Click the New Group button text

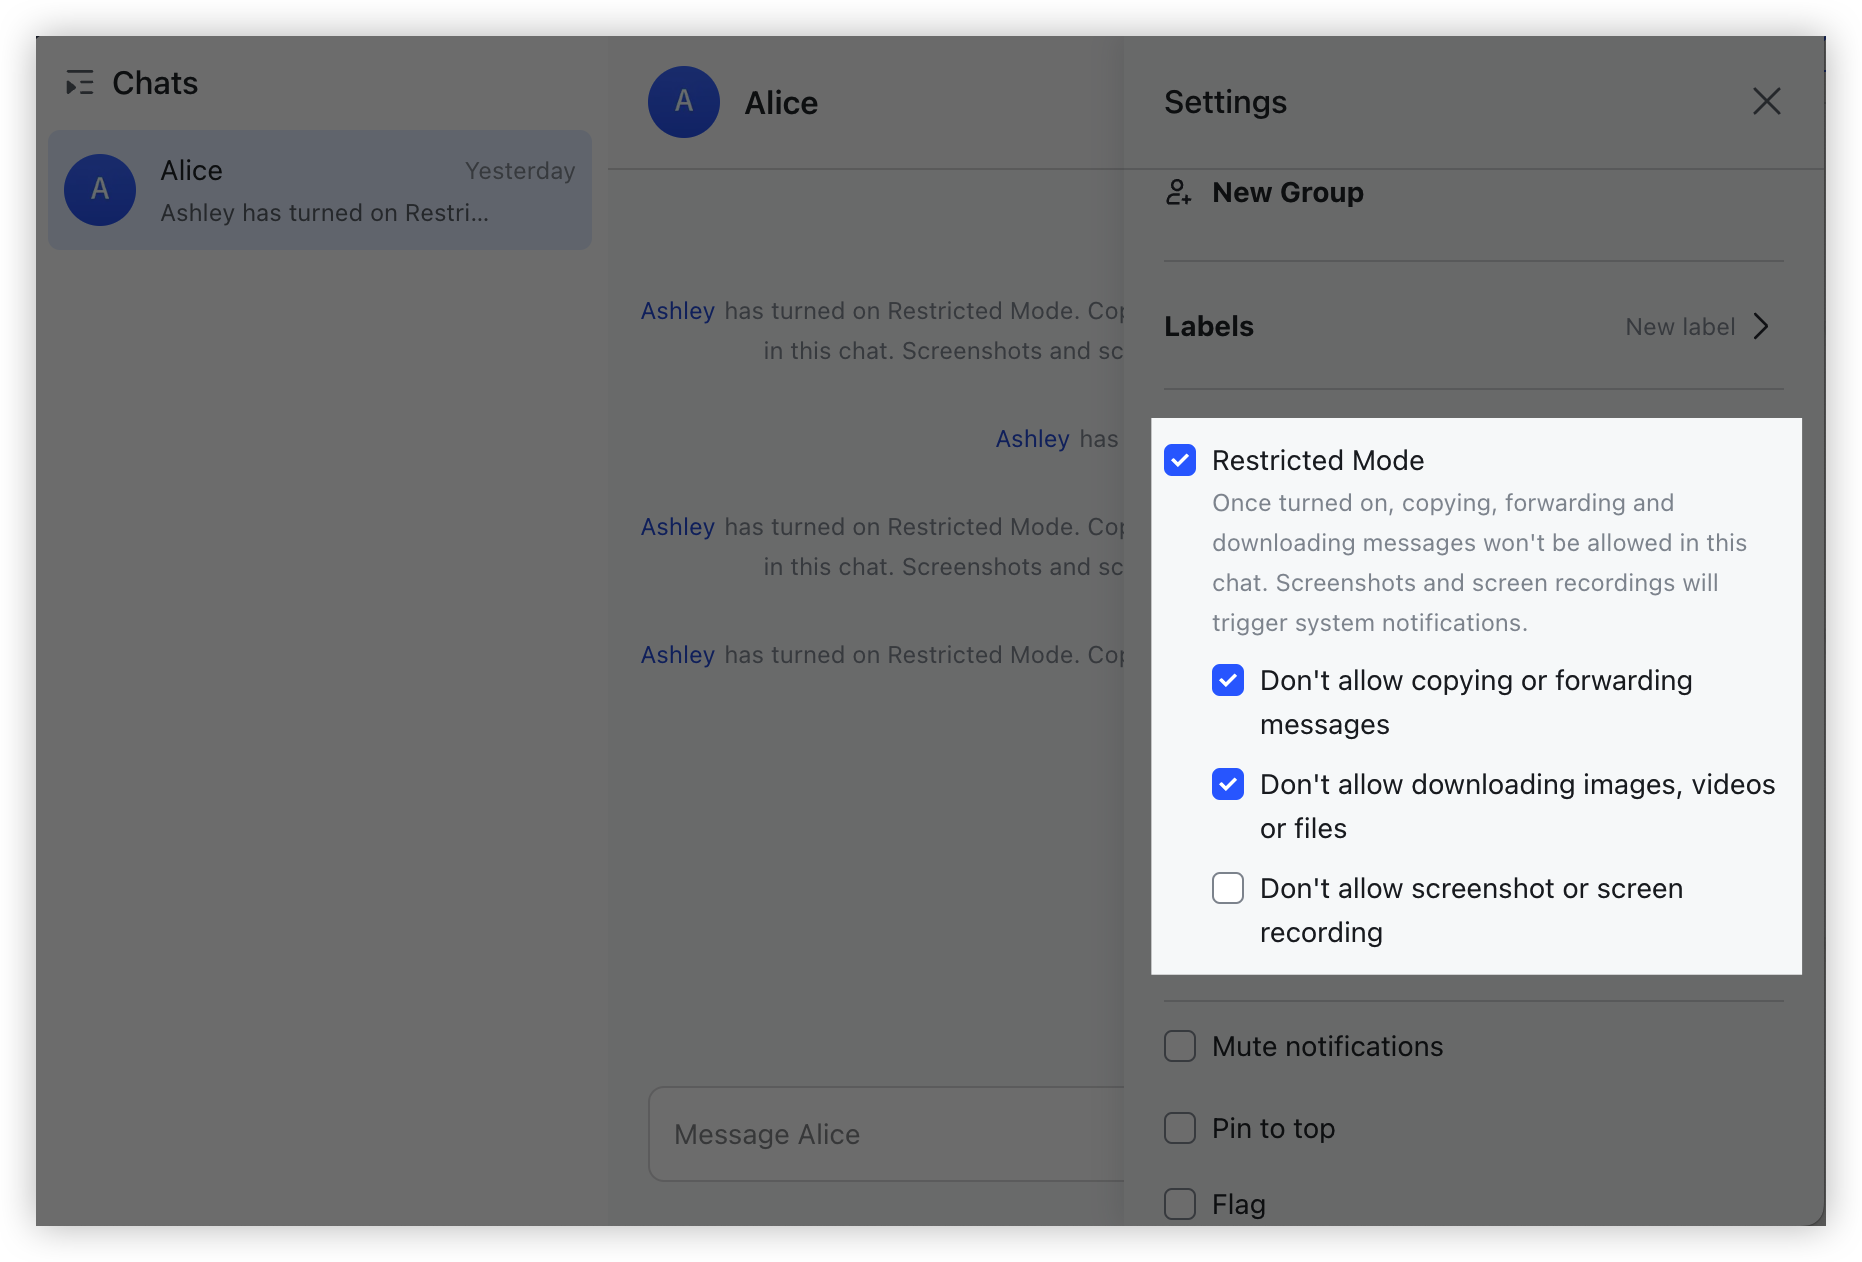point(1288,192)
